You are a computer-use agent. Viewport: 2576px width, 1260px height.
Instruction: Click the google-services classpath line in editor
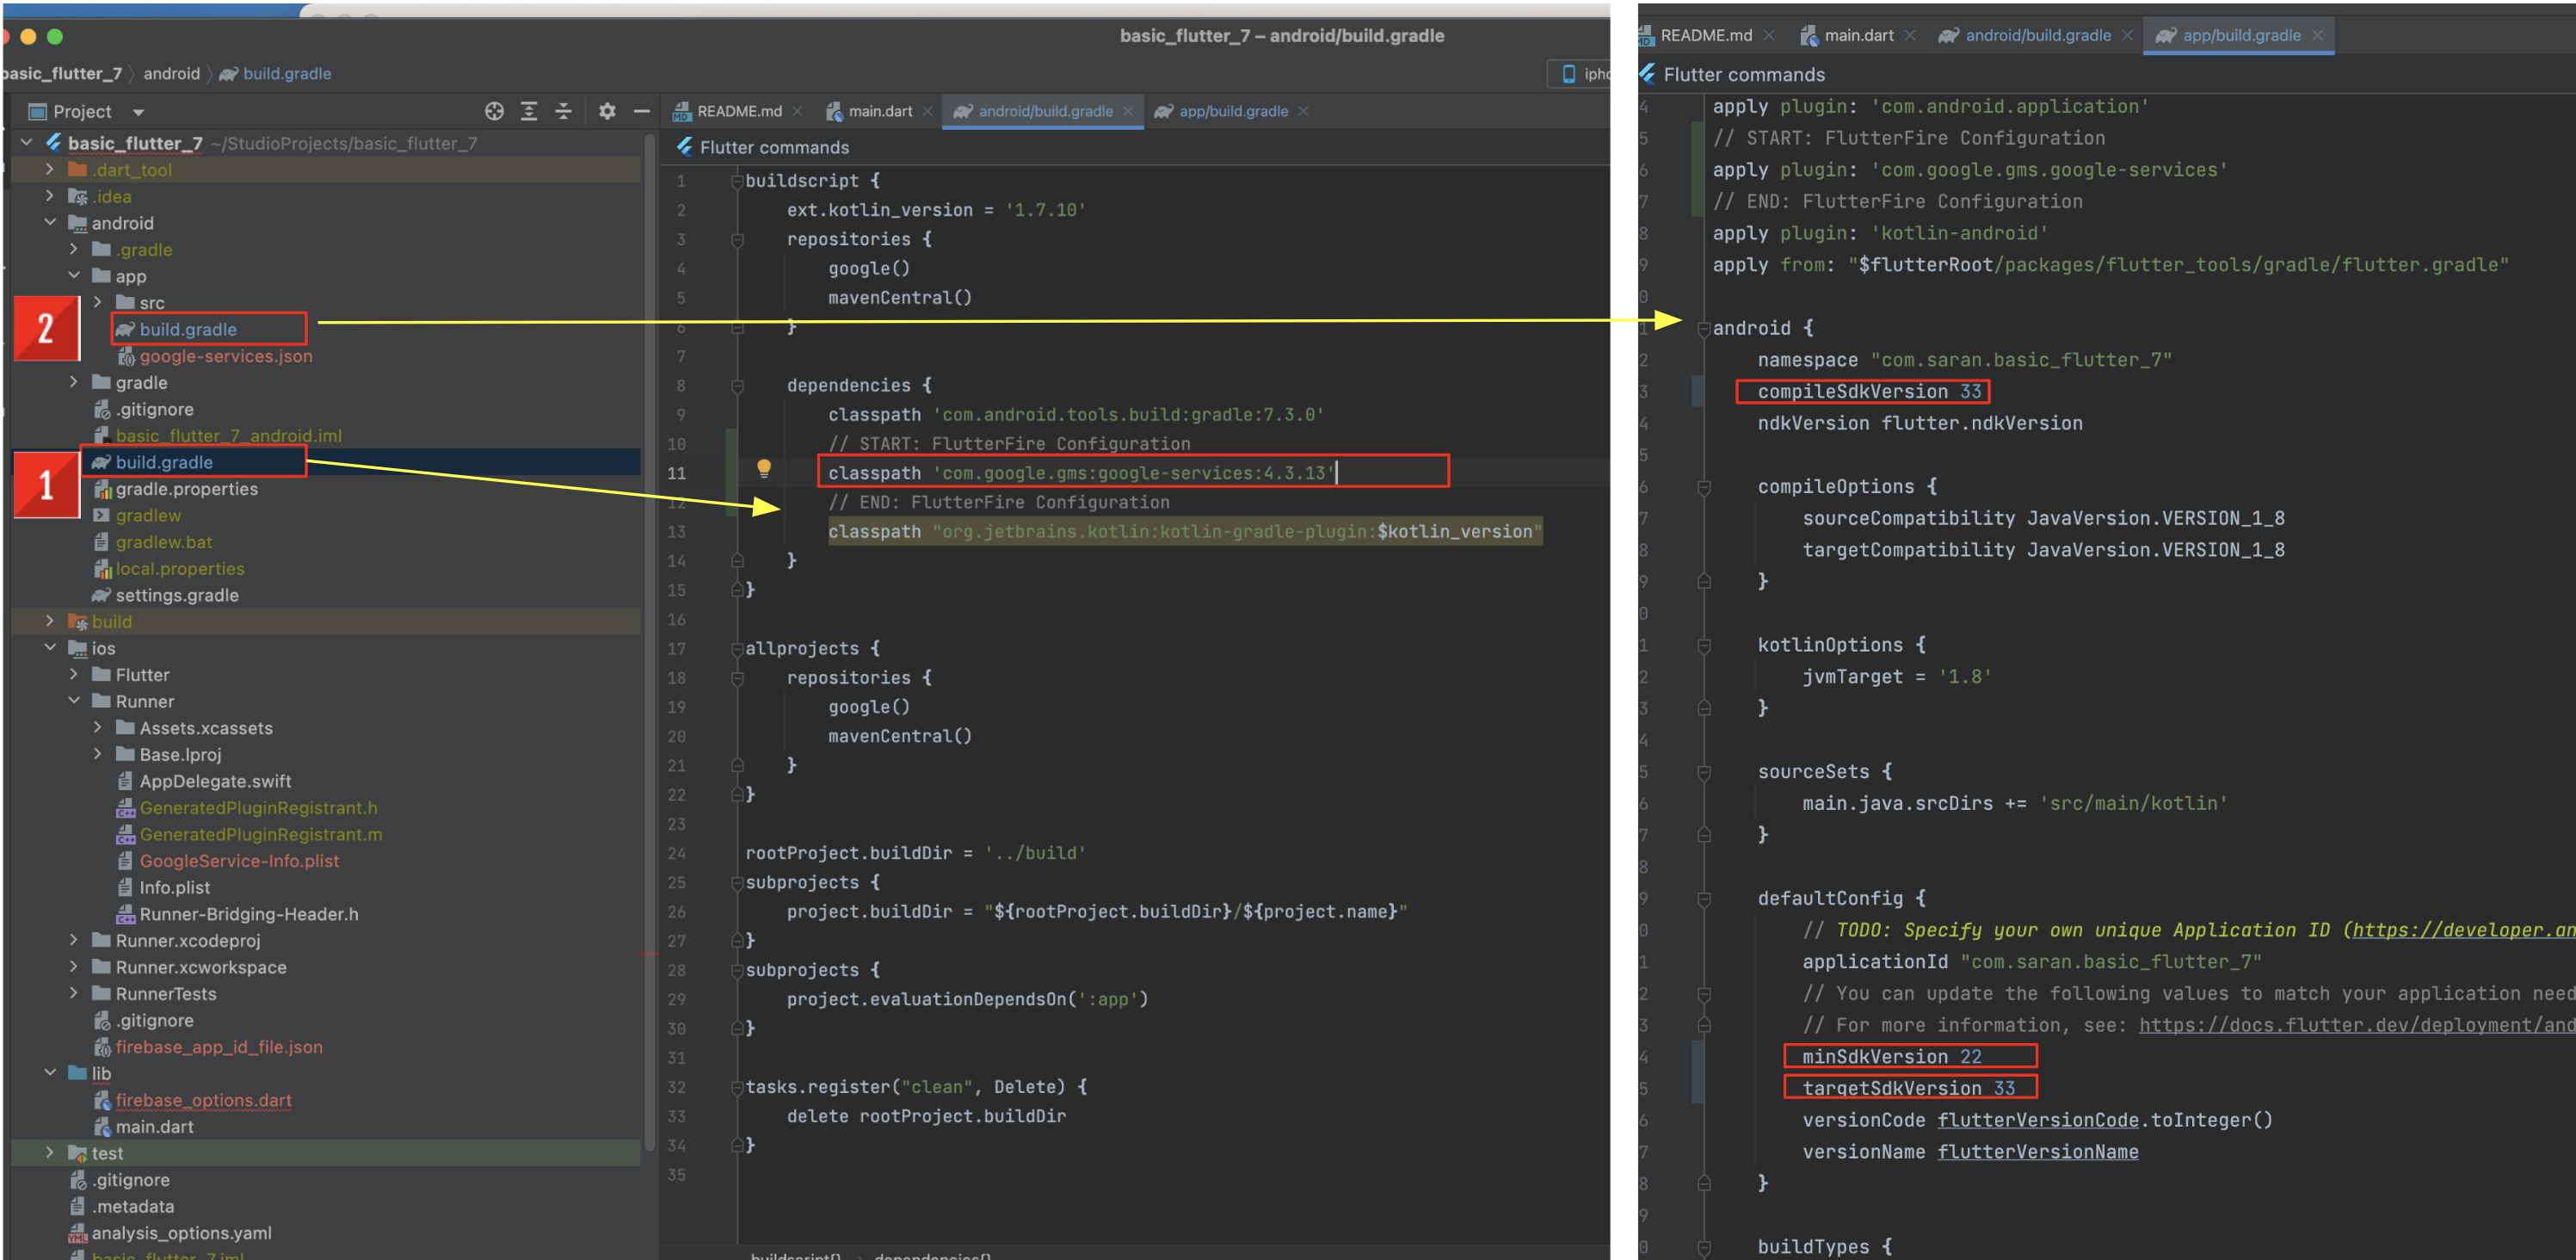tap(1080, 473)
